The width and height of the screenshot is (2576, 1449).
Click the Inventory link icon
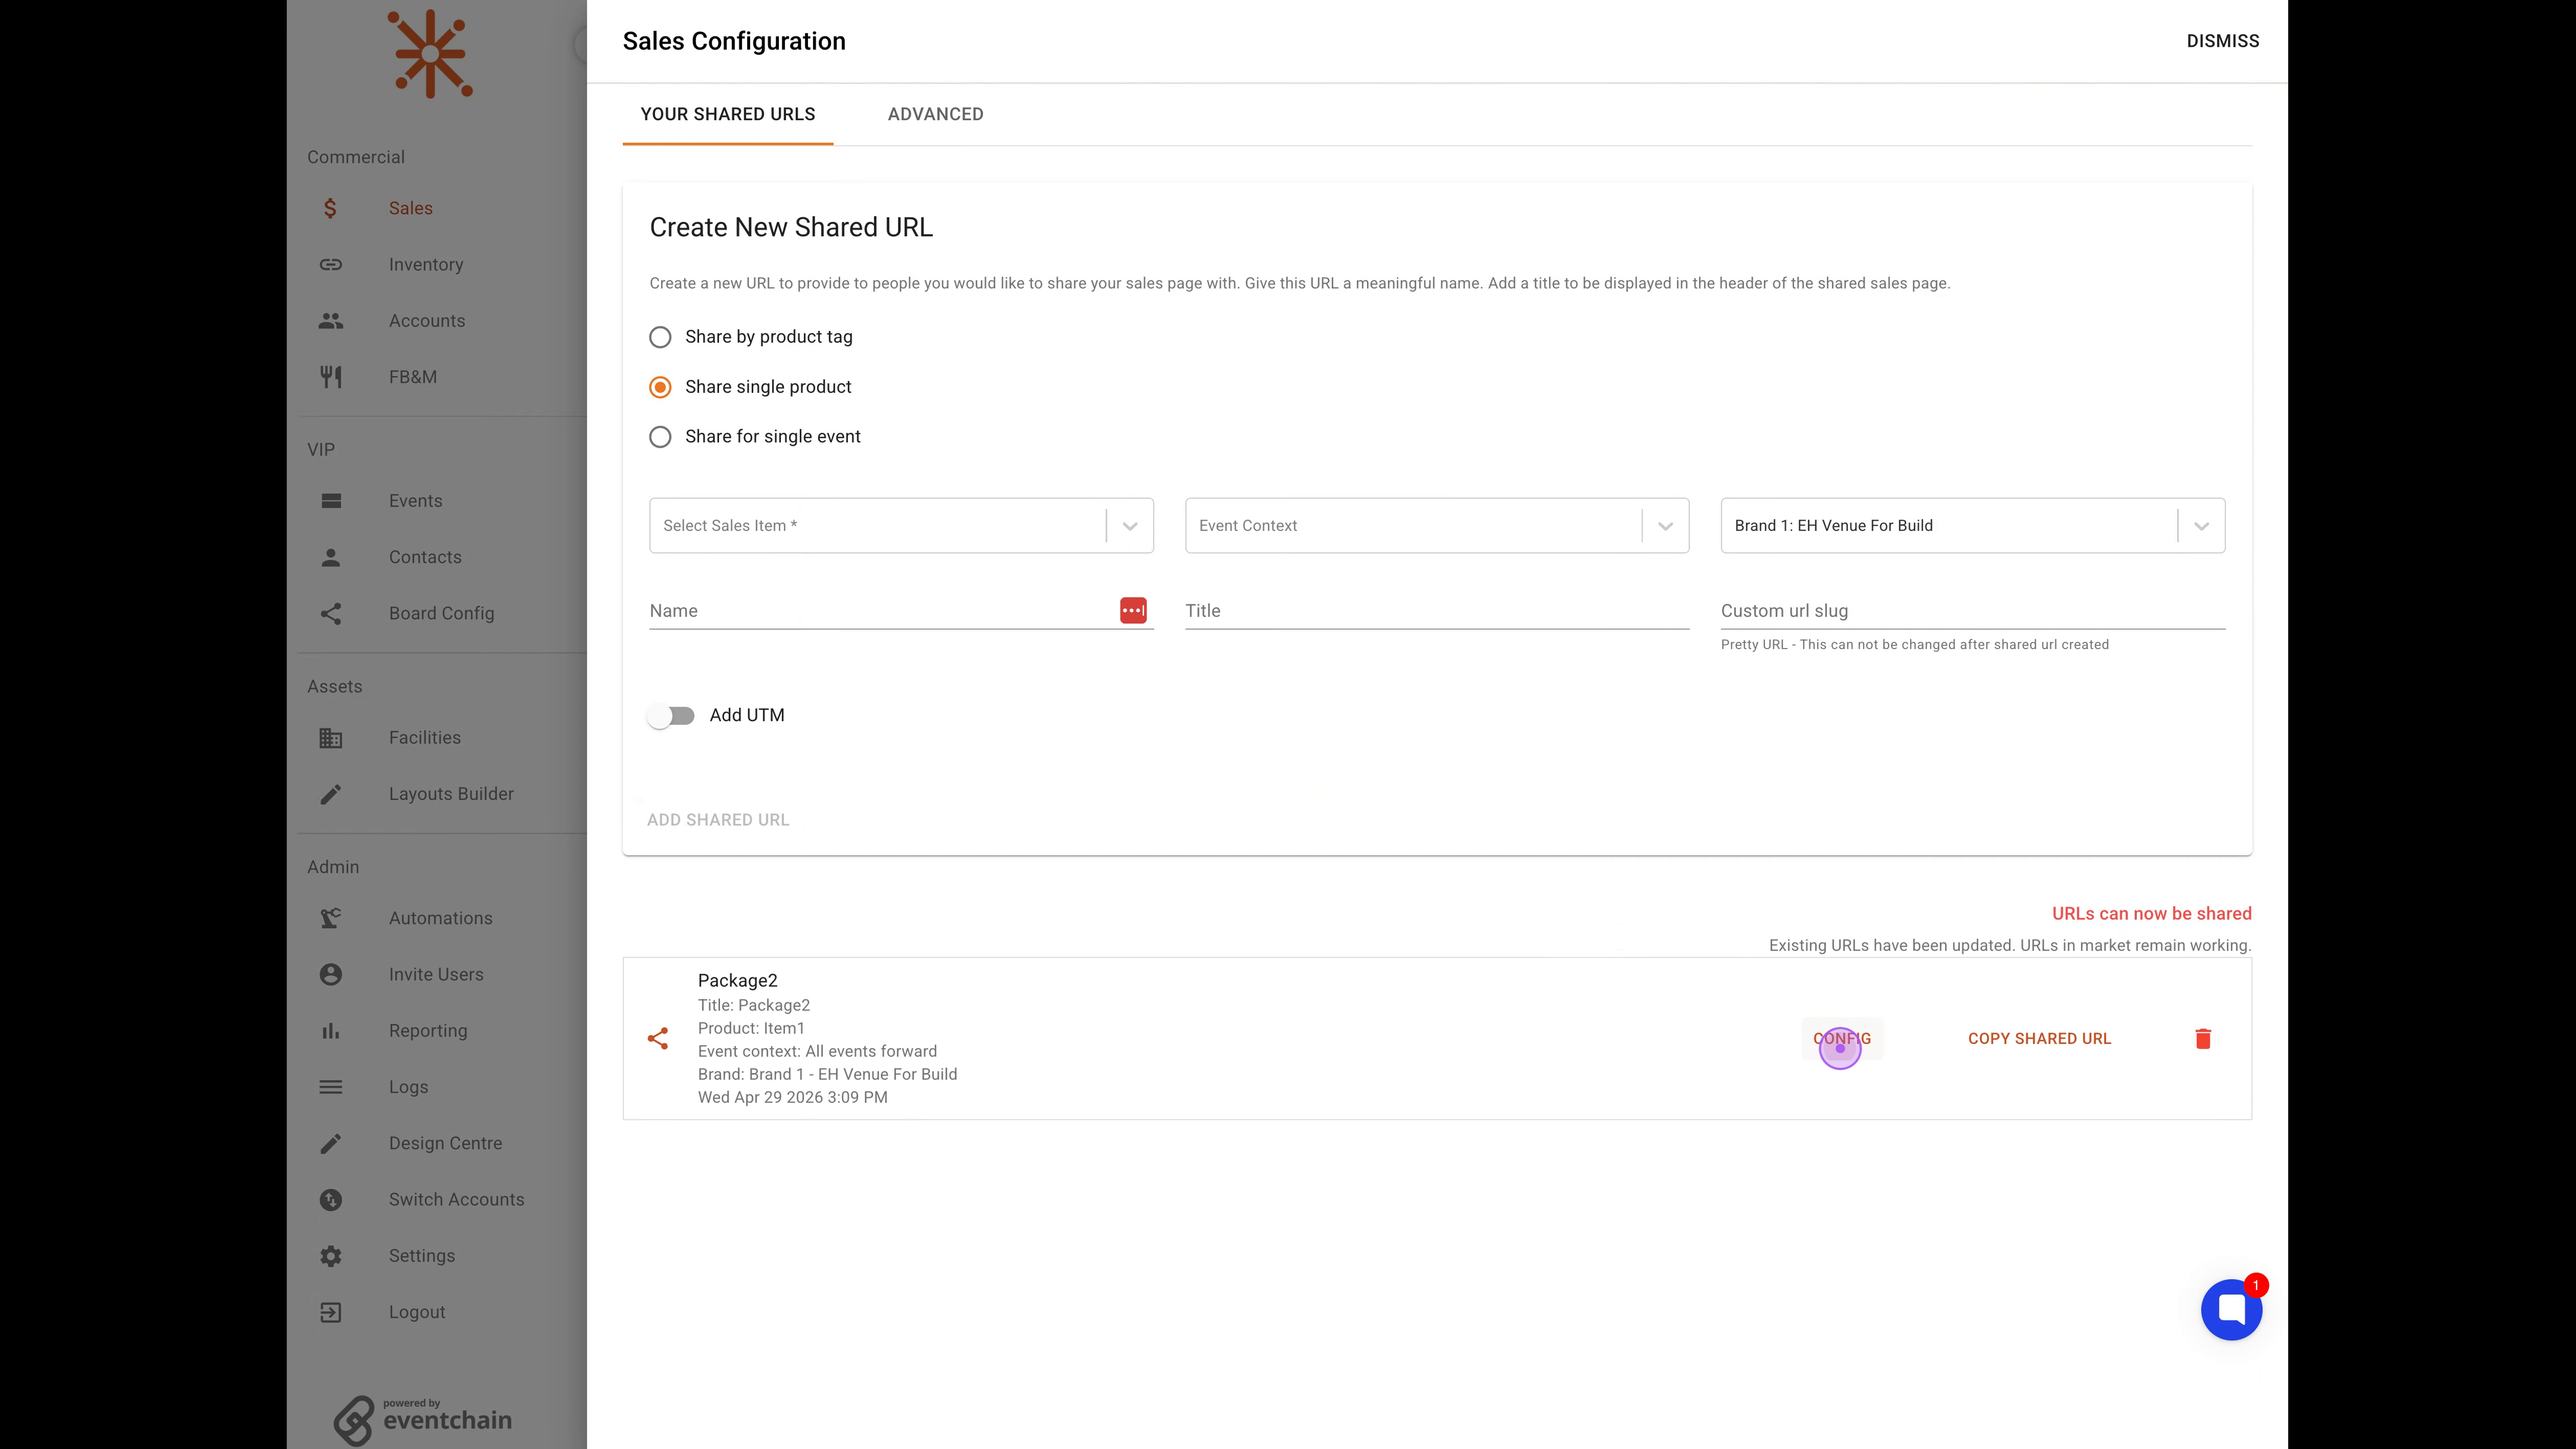coord(331,264)
